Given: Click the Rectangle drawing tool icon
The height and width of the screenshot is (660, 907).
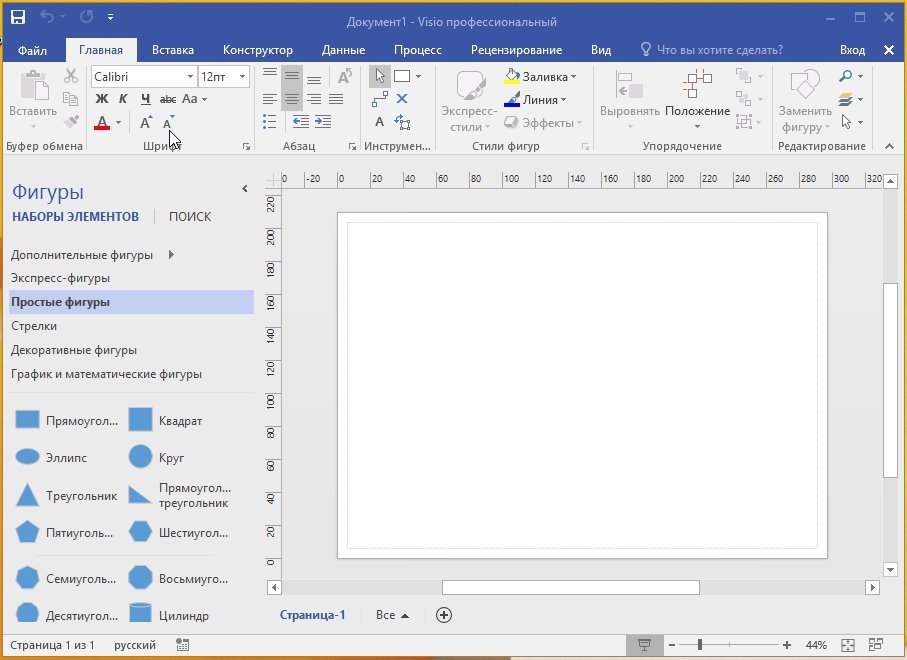Looking at the screenshot, I should pyautogui.click(x=402, y=75).
